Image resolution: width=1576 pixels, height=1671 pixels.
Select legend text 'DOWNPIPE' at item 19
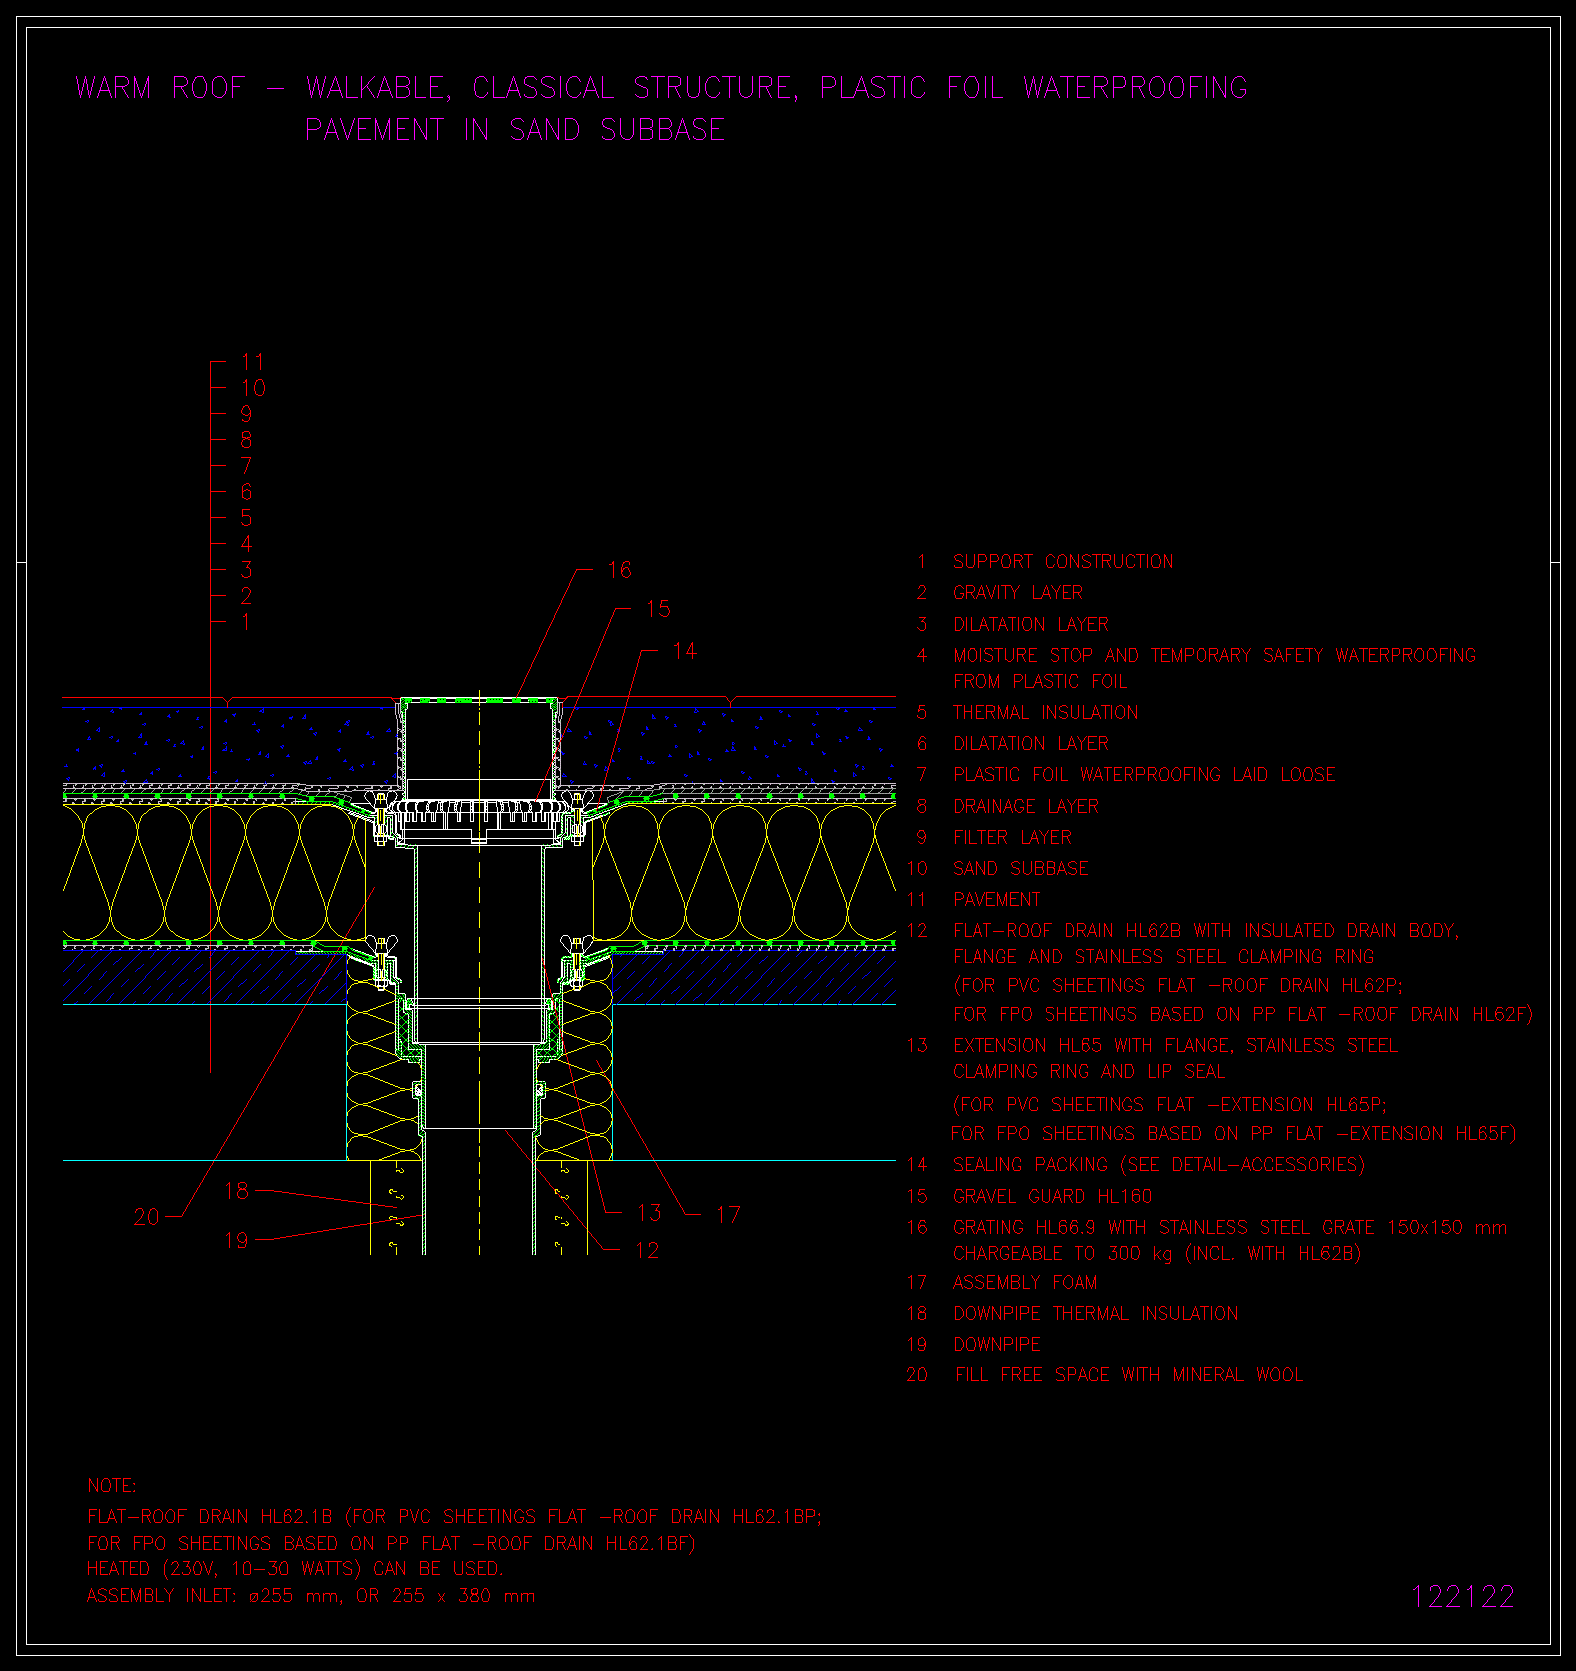point(997,1345)
